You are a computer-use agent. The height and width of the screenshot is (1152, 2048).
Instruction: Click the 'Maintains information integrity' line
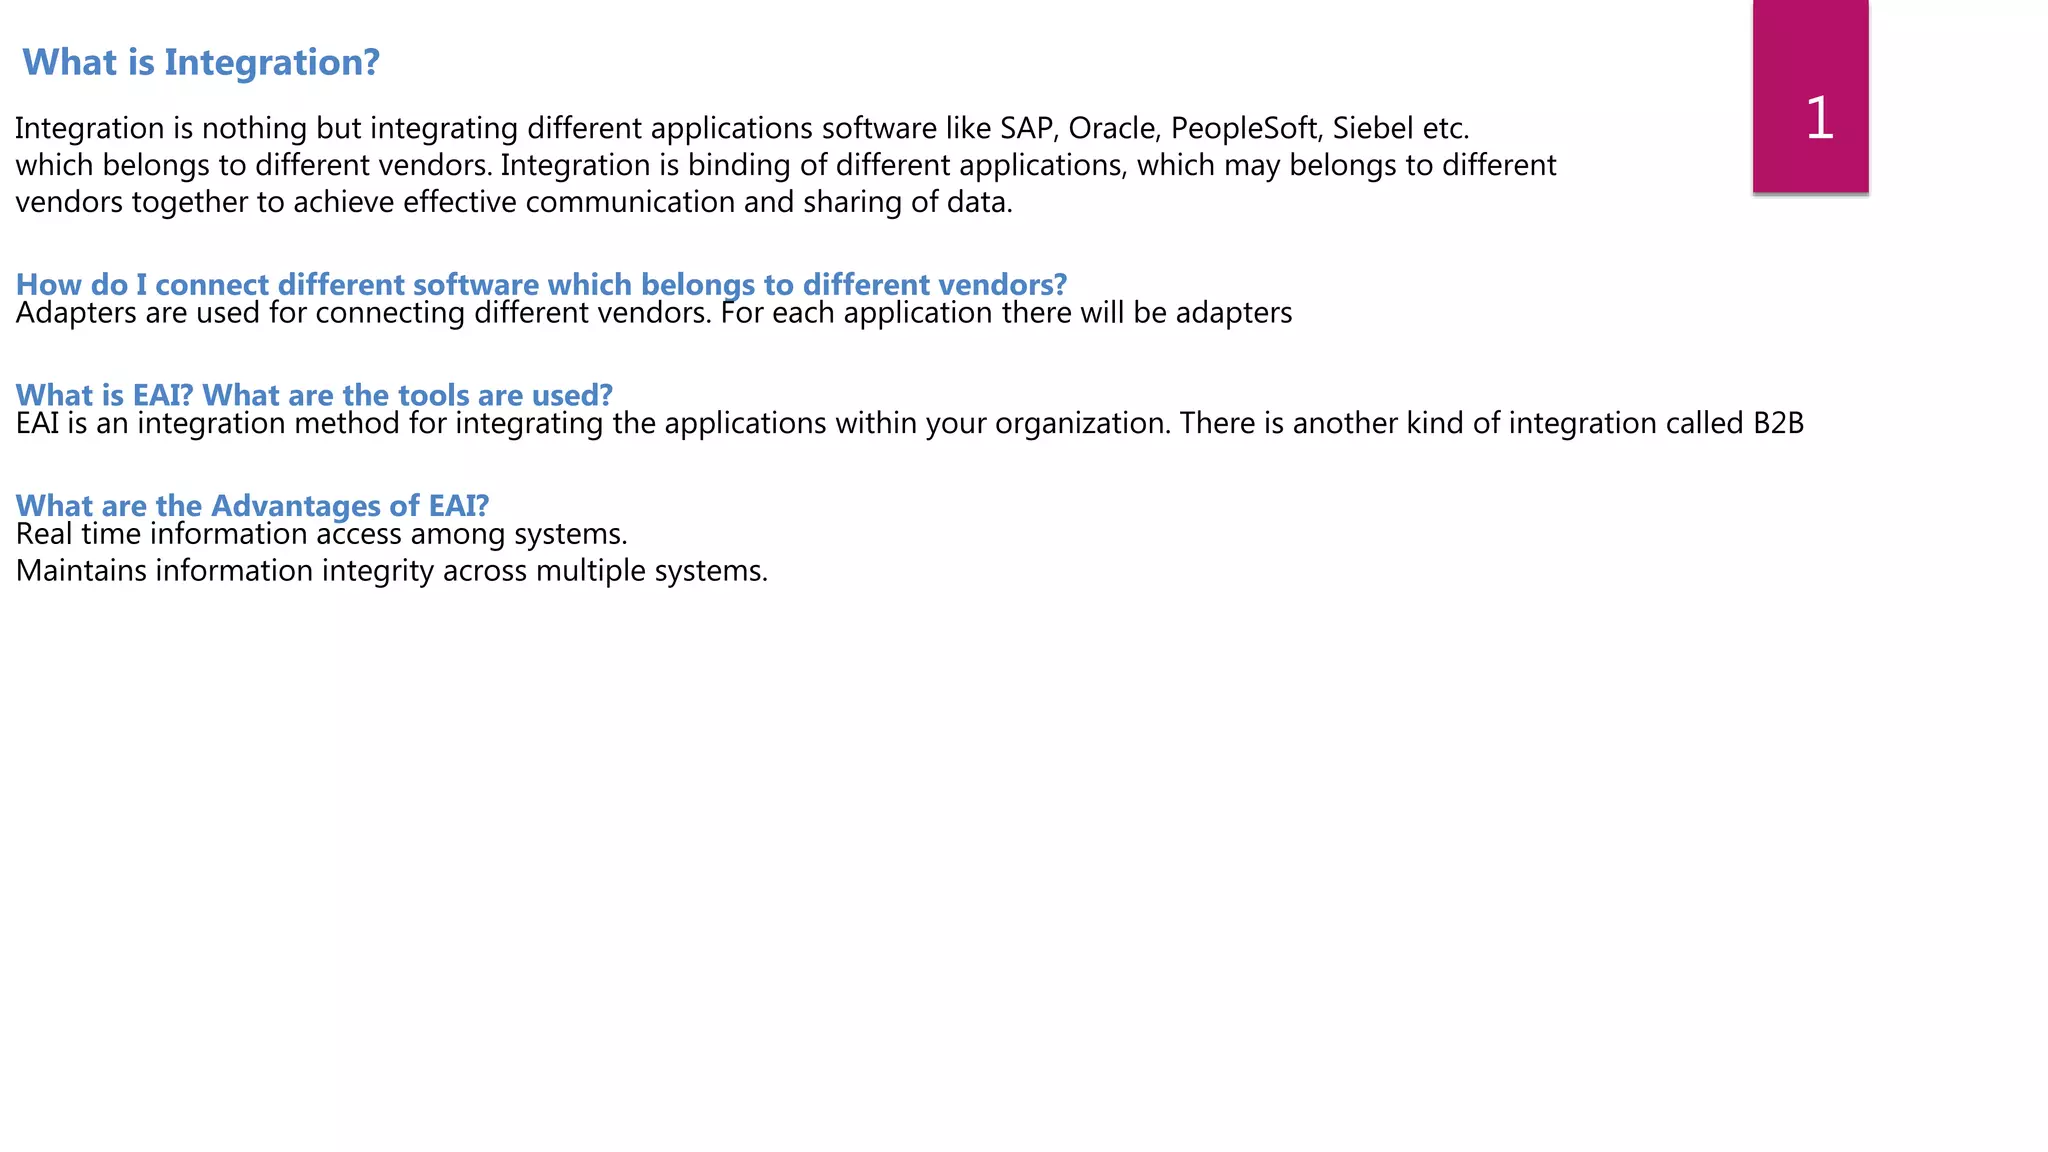[x=391, y=571]
